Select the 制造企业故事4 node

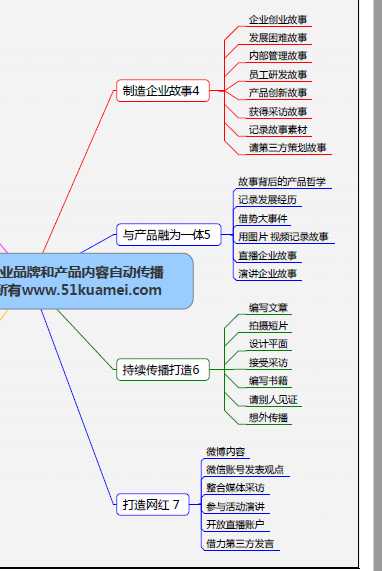click(163, 90)
